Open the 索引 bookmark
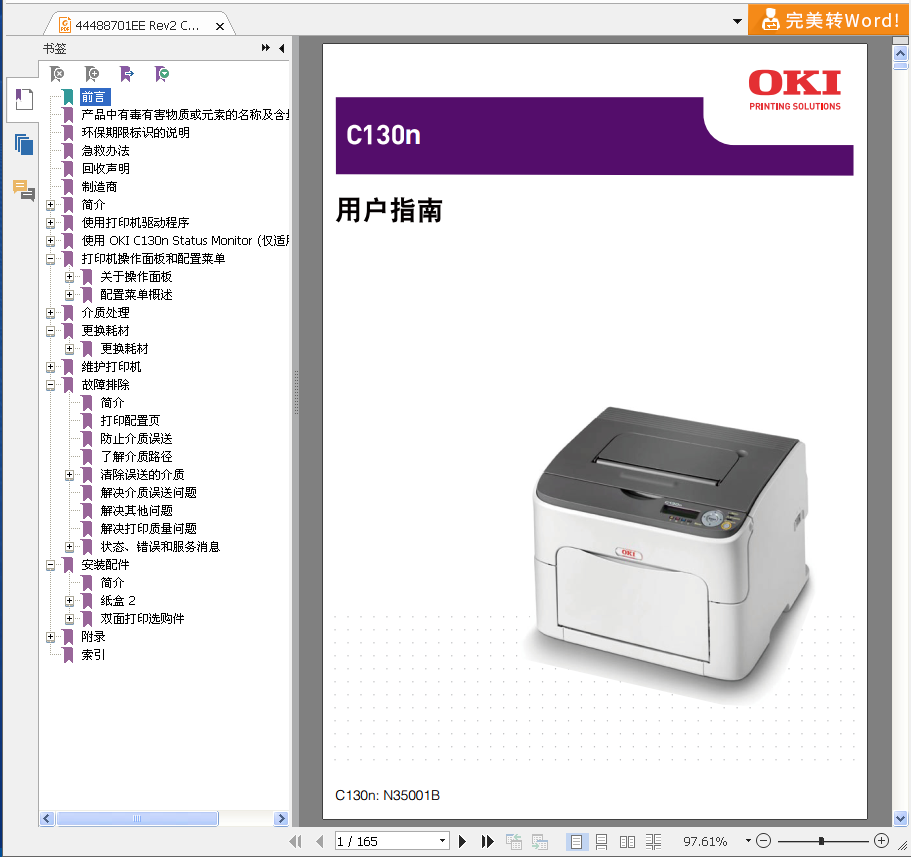Screen dimensions: 911x857 click(x=94, y=655)
